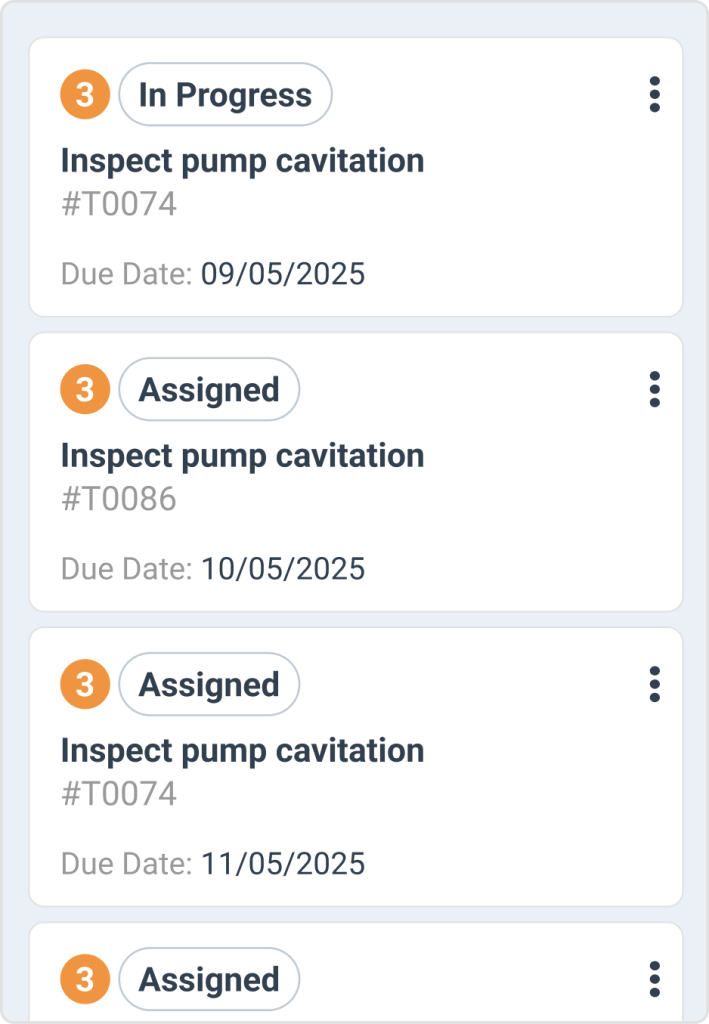Select Assigned status on the bottom card
Screen dimensions: 709x1024
tap(208, 978)
